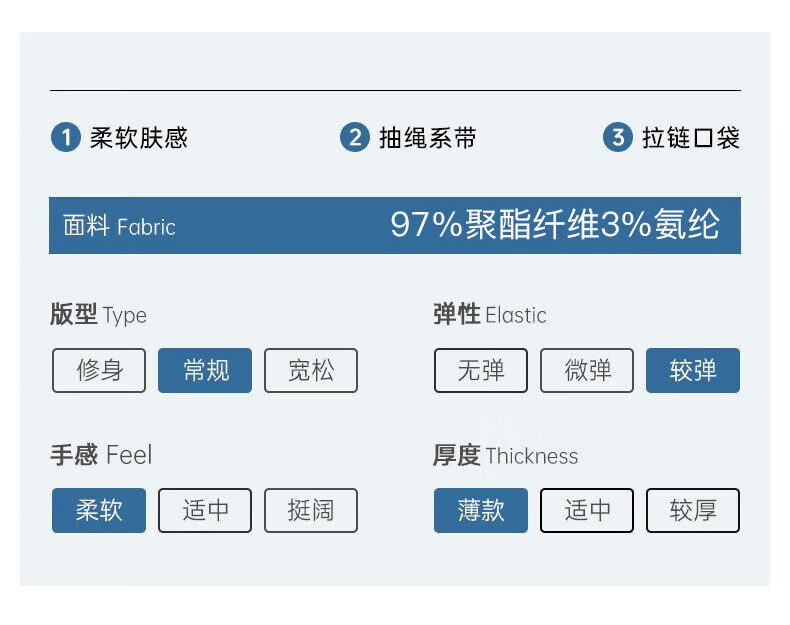
Task: Select the 修身 fit option
Action: [99, 370]
